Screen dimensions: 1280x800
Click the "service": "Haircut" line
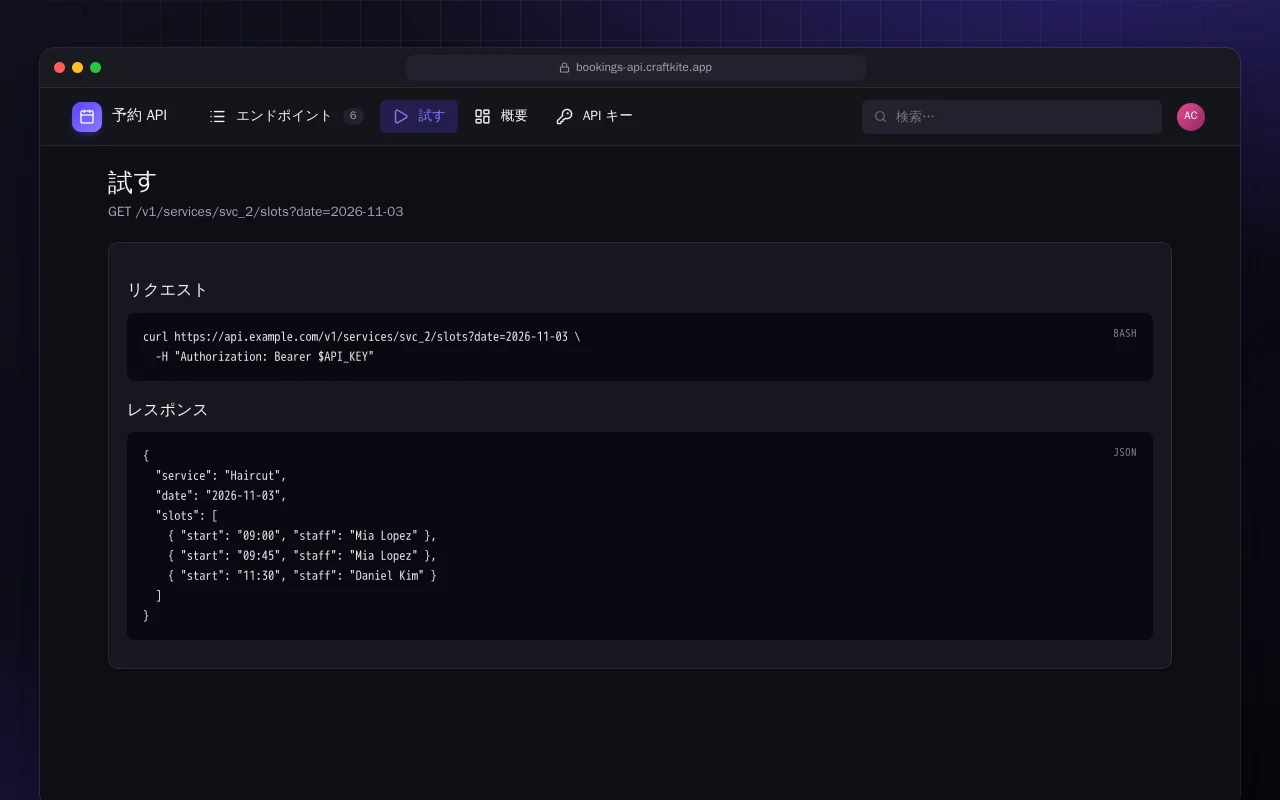coord(221,476)
